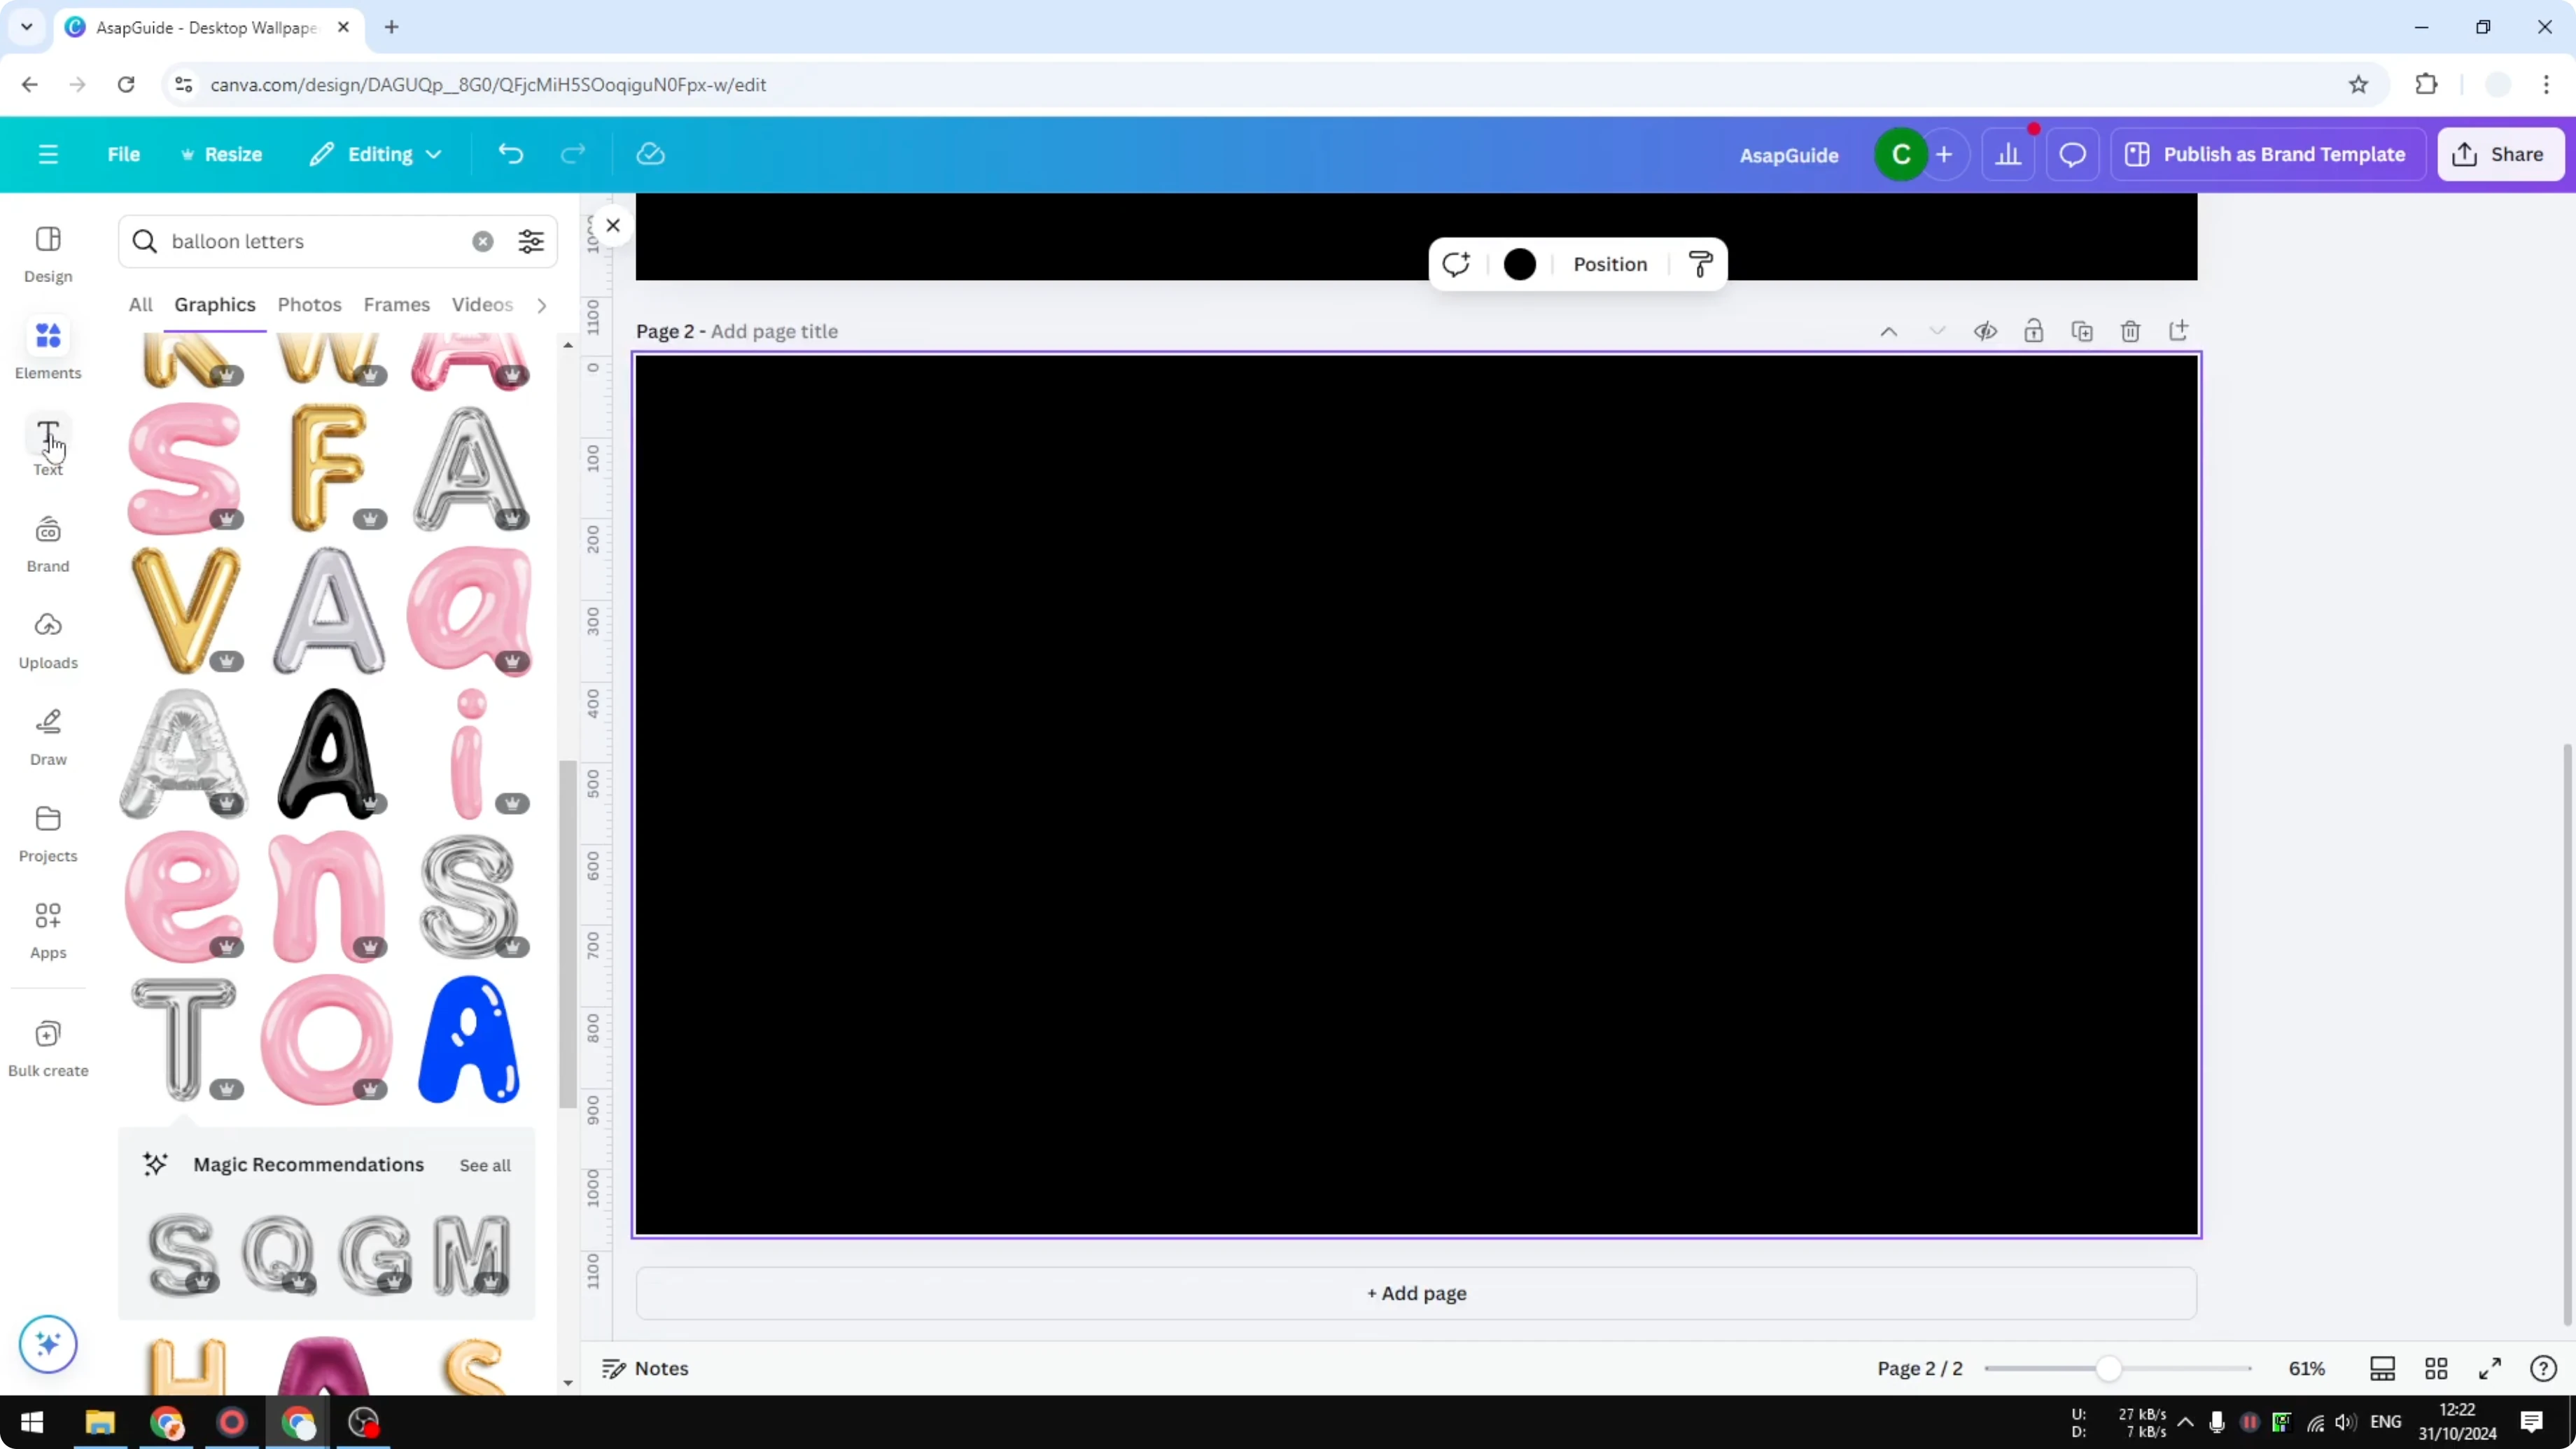2576x1449 pixels.
Task: Open Position settings from the floating toolbar
Action: click(x=1609, y=263)
